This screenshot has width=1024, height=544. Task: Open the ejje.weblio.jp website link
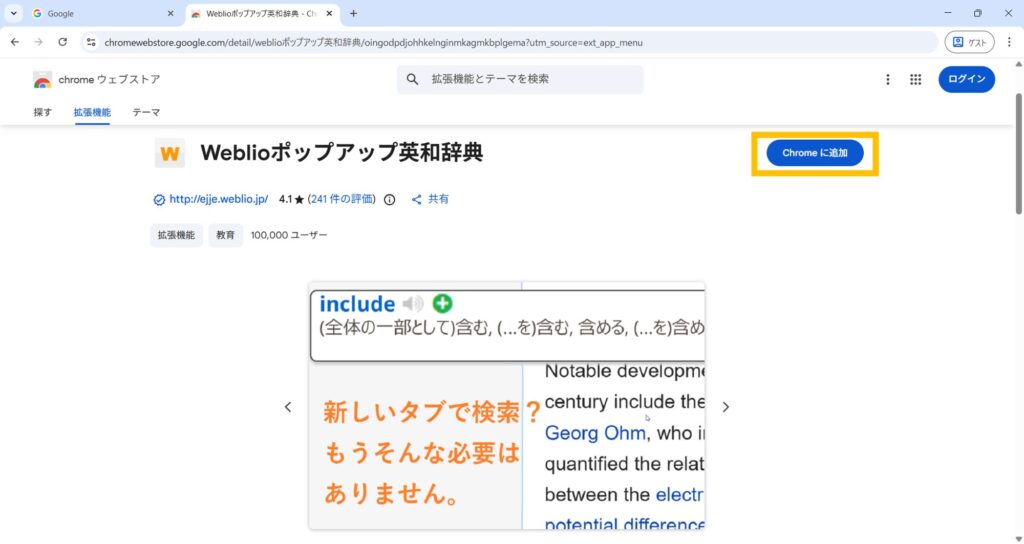tap(218, 199)
